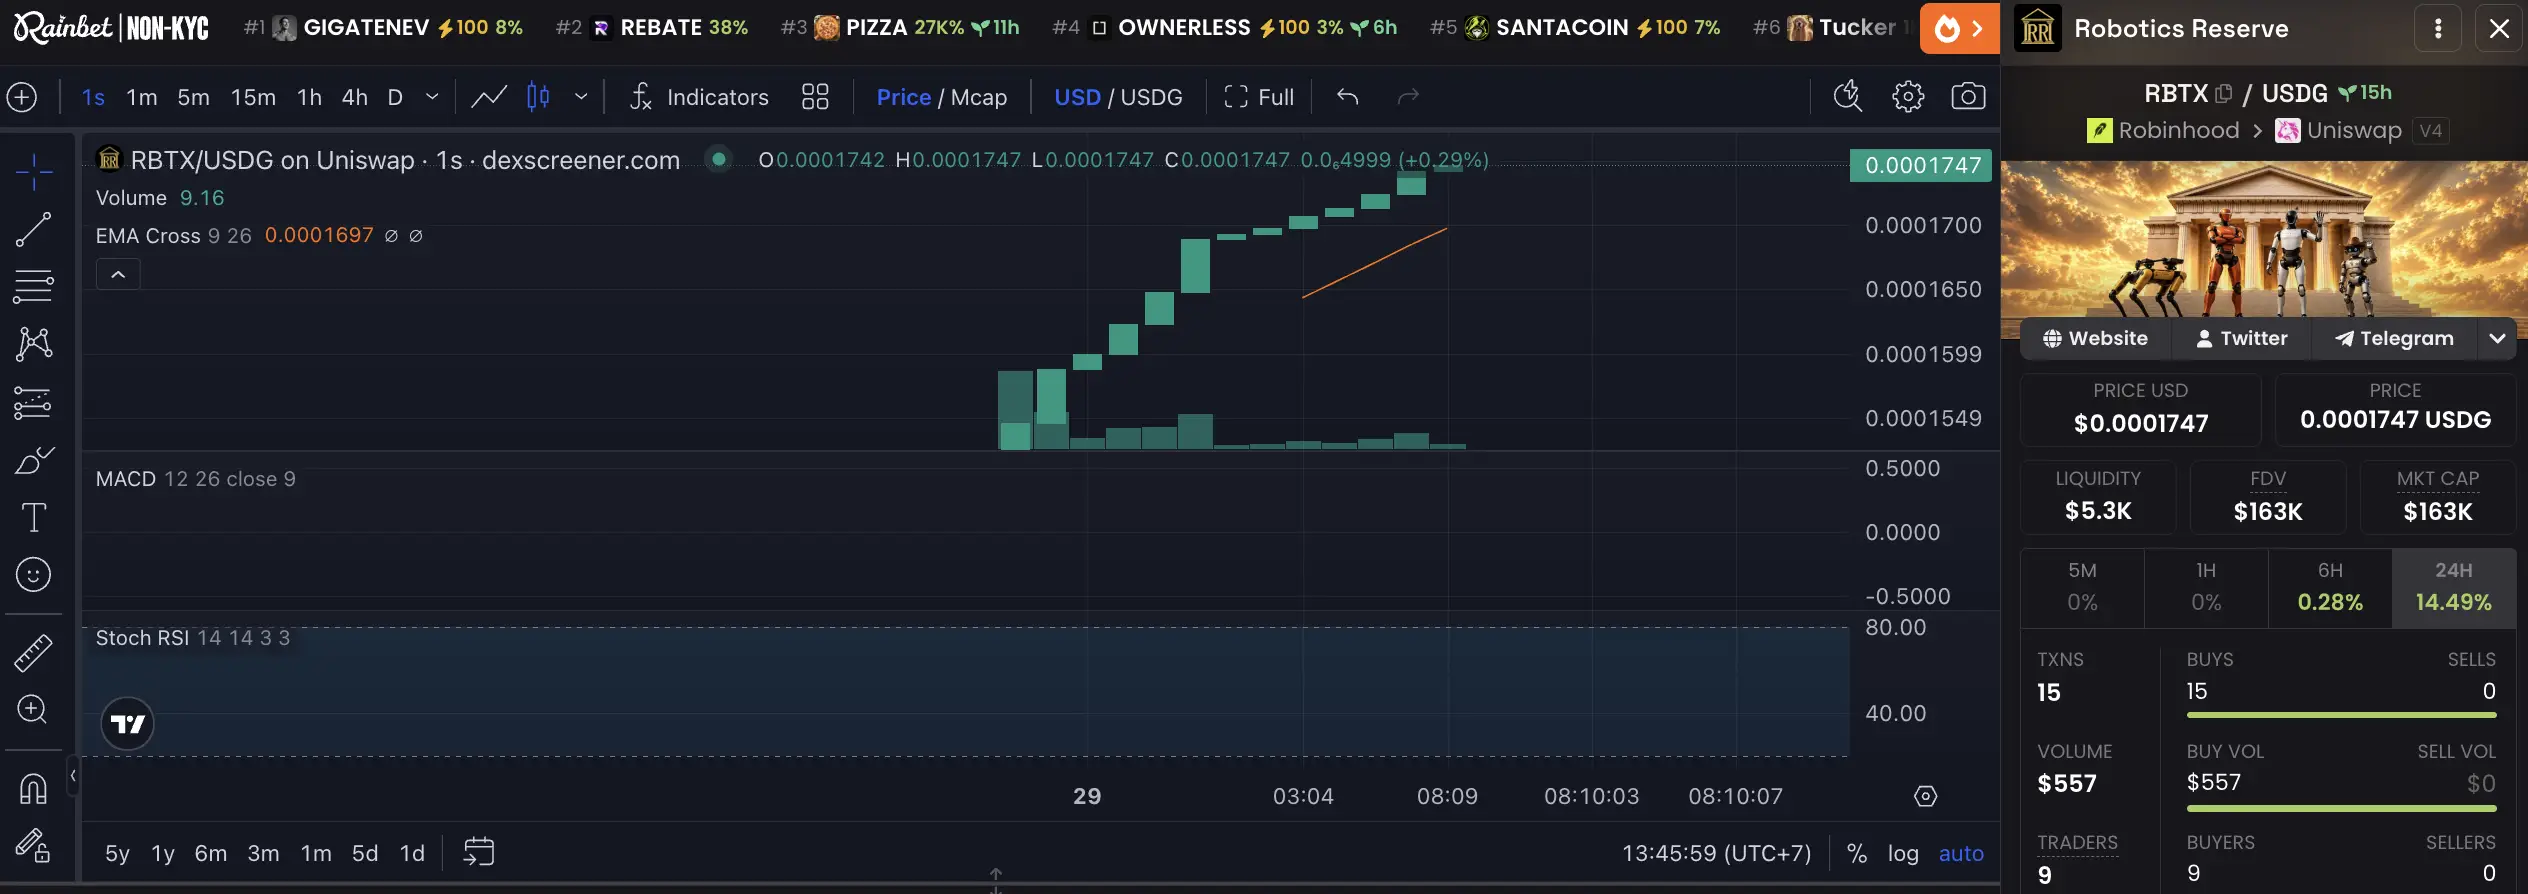The height and width of the screenshot is (894, 2528).
Task: Switch to the 6H stats tab
Action: pos(2330,587)
